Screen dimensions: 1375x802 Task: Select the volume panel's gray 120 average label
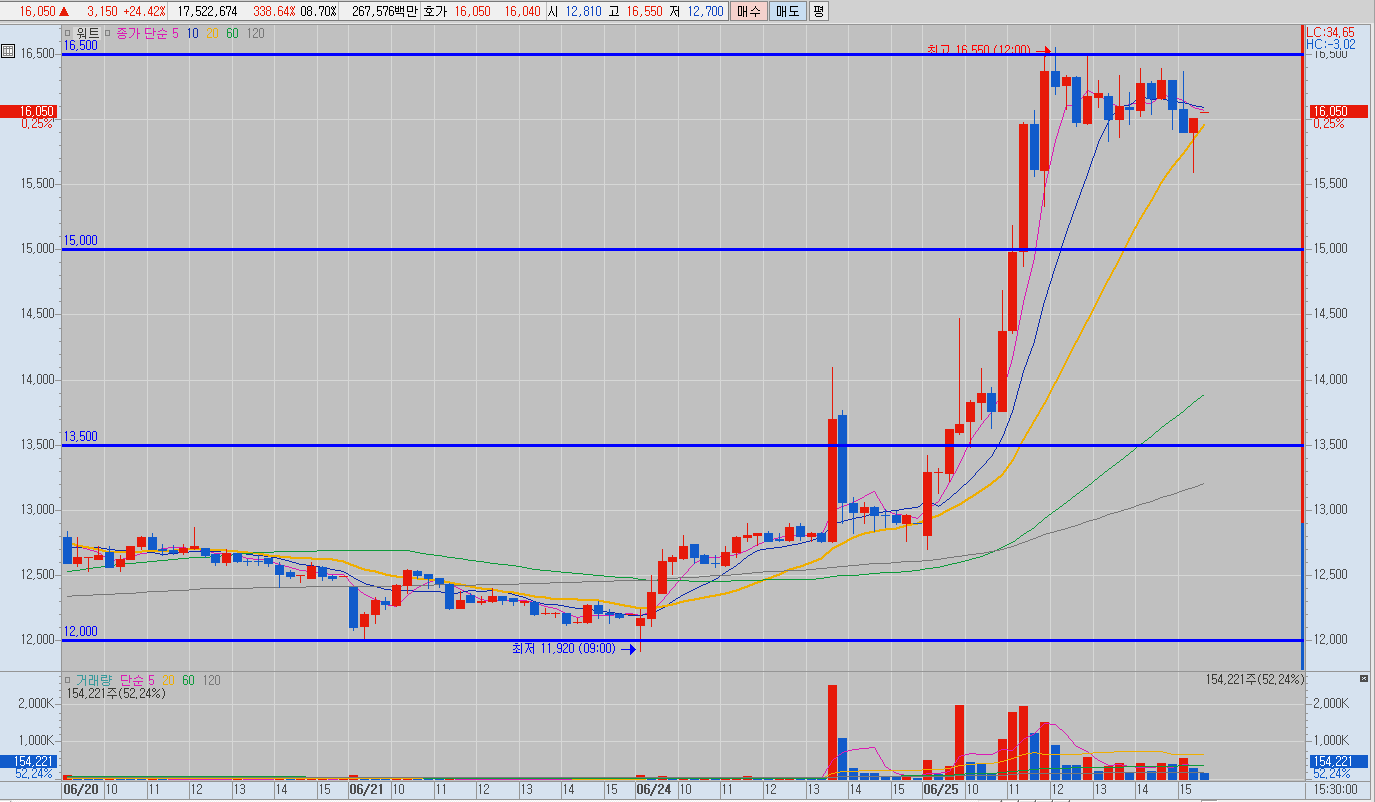tap(212, 680)
